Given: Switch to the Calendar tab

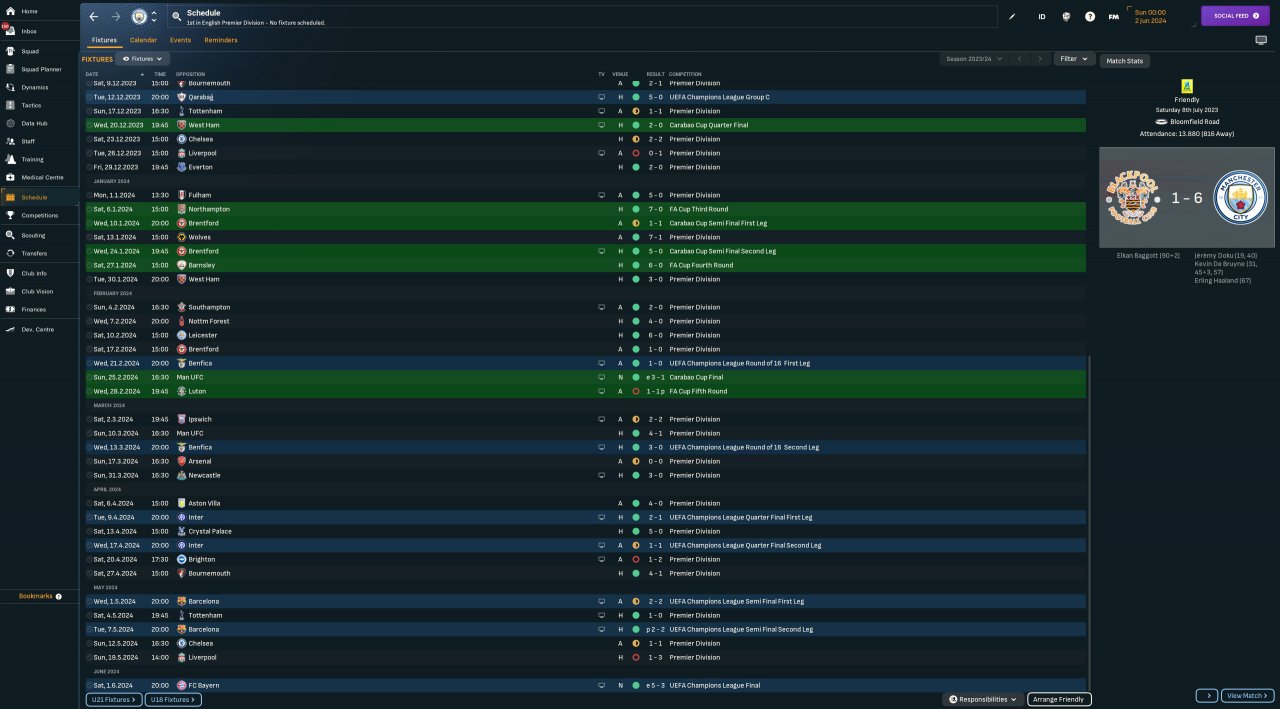Looking at the screenshot, I should coord(143,40).
